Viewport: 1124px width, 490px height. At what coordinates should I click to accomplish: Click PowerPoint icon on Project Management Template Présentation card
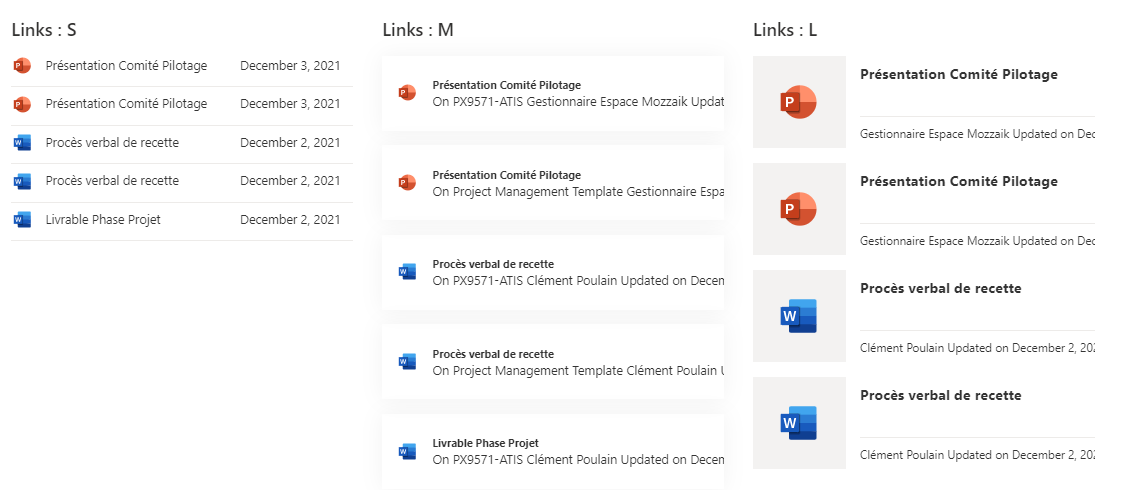point(407,182)
